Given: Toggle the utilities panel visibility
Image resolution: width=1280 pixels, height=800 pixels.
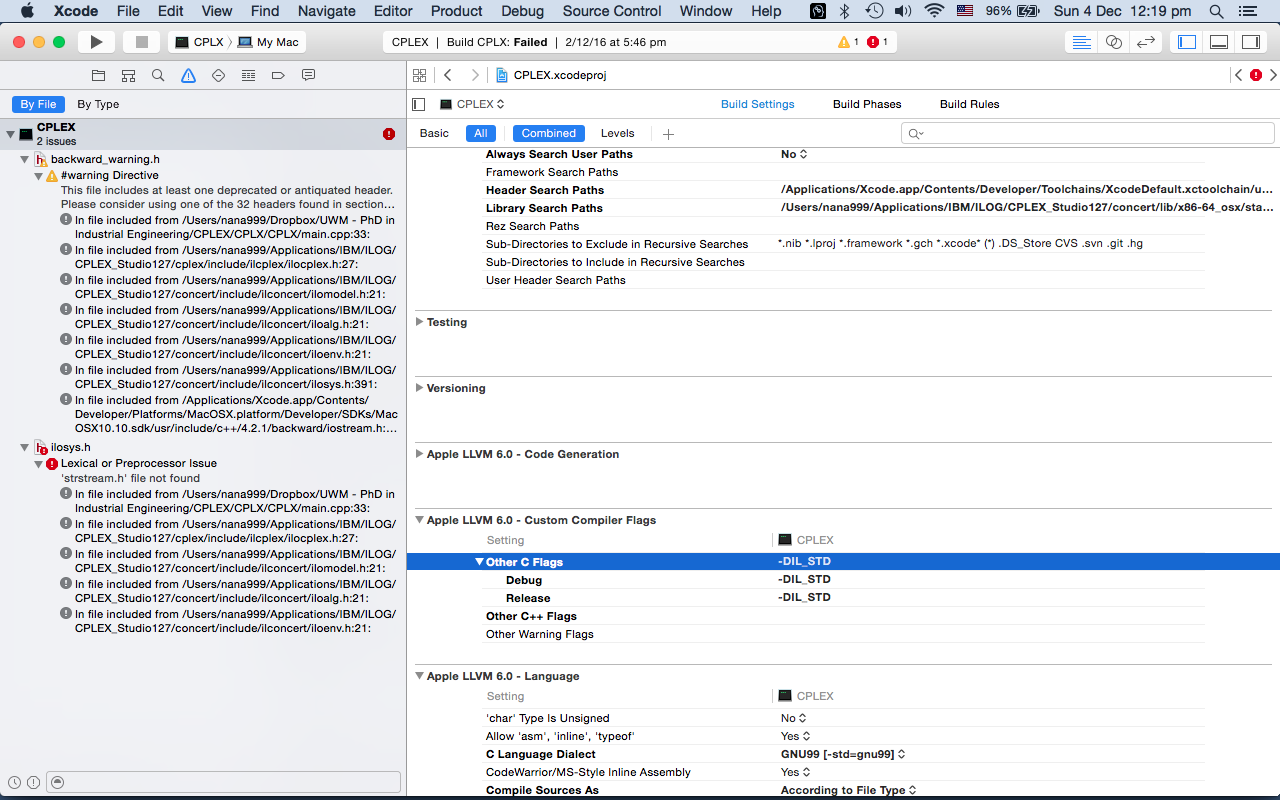Looking at the screenshot, I should point(1251,42).
